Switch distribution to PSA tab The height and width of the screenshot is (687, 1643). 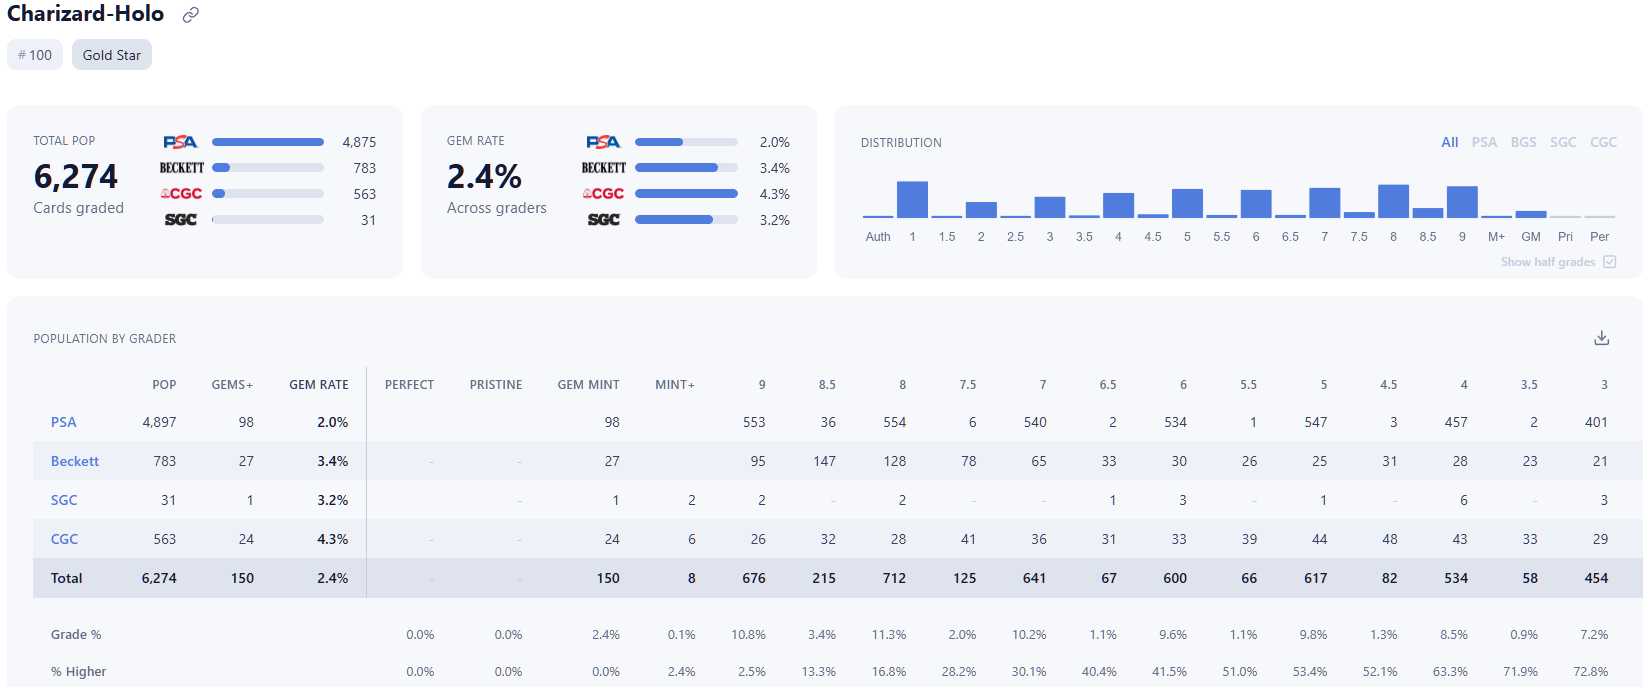1484,142
